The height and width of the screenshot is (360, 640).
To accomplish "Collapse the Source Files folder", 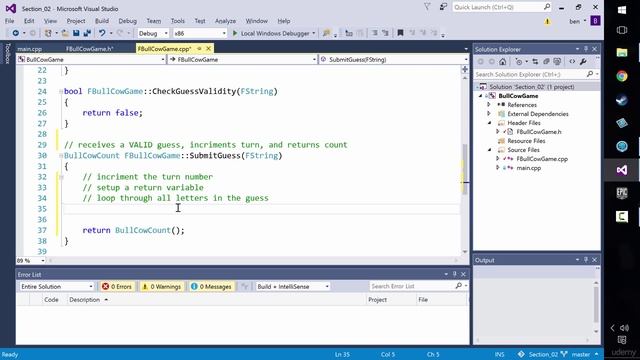I will tap(489, 149).
